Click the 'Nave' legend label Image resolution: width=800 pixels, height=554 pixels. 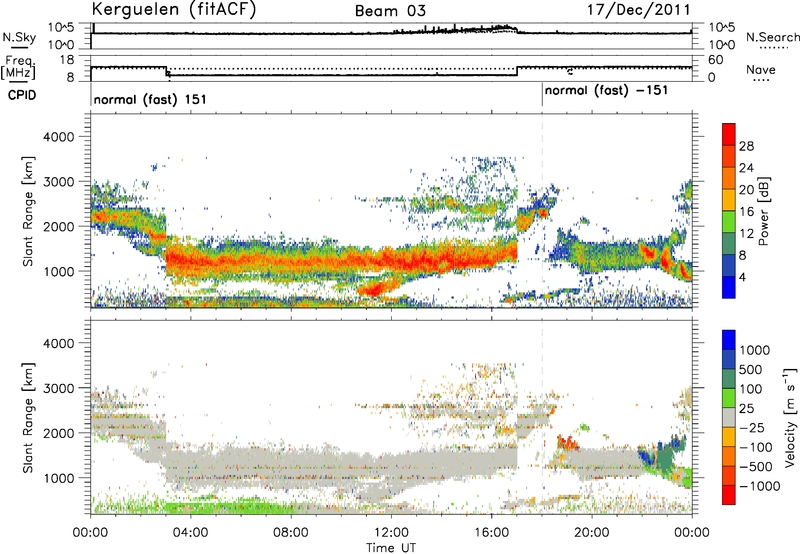pos(761,70)
